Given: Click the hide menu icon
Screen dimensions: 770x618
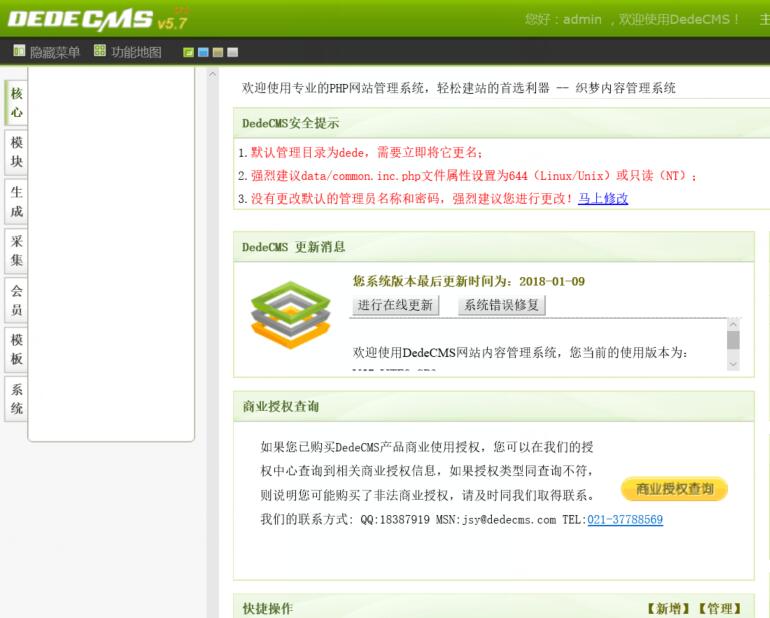Looking at the screenshot, I should click(19, 51).
